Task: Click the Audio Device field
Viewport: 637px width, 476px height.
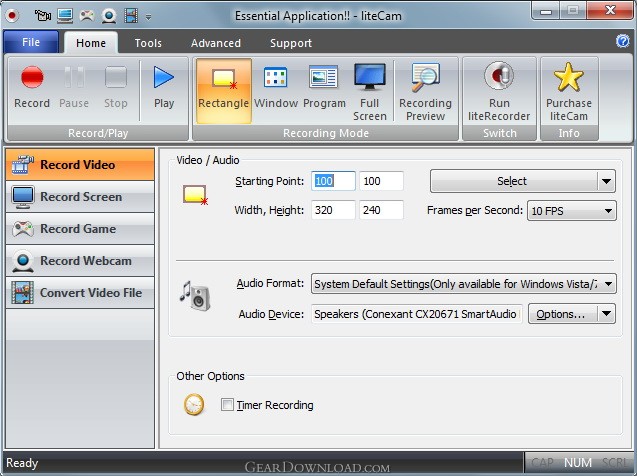Action: (x=417, y=314)
